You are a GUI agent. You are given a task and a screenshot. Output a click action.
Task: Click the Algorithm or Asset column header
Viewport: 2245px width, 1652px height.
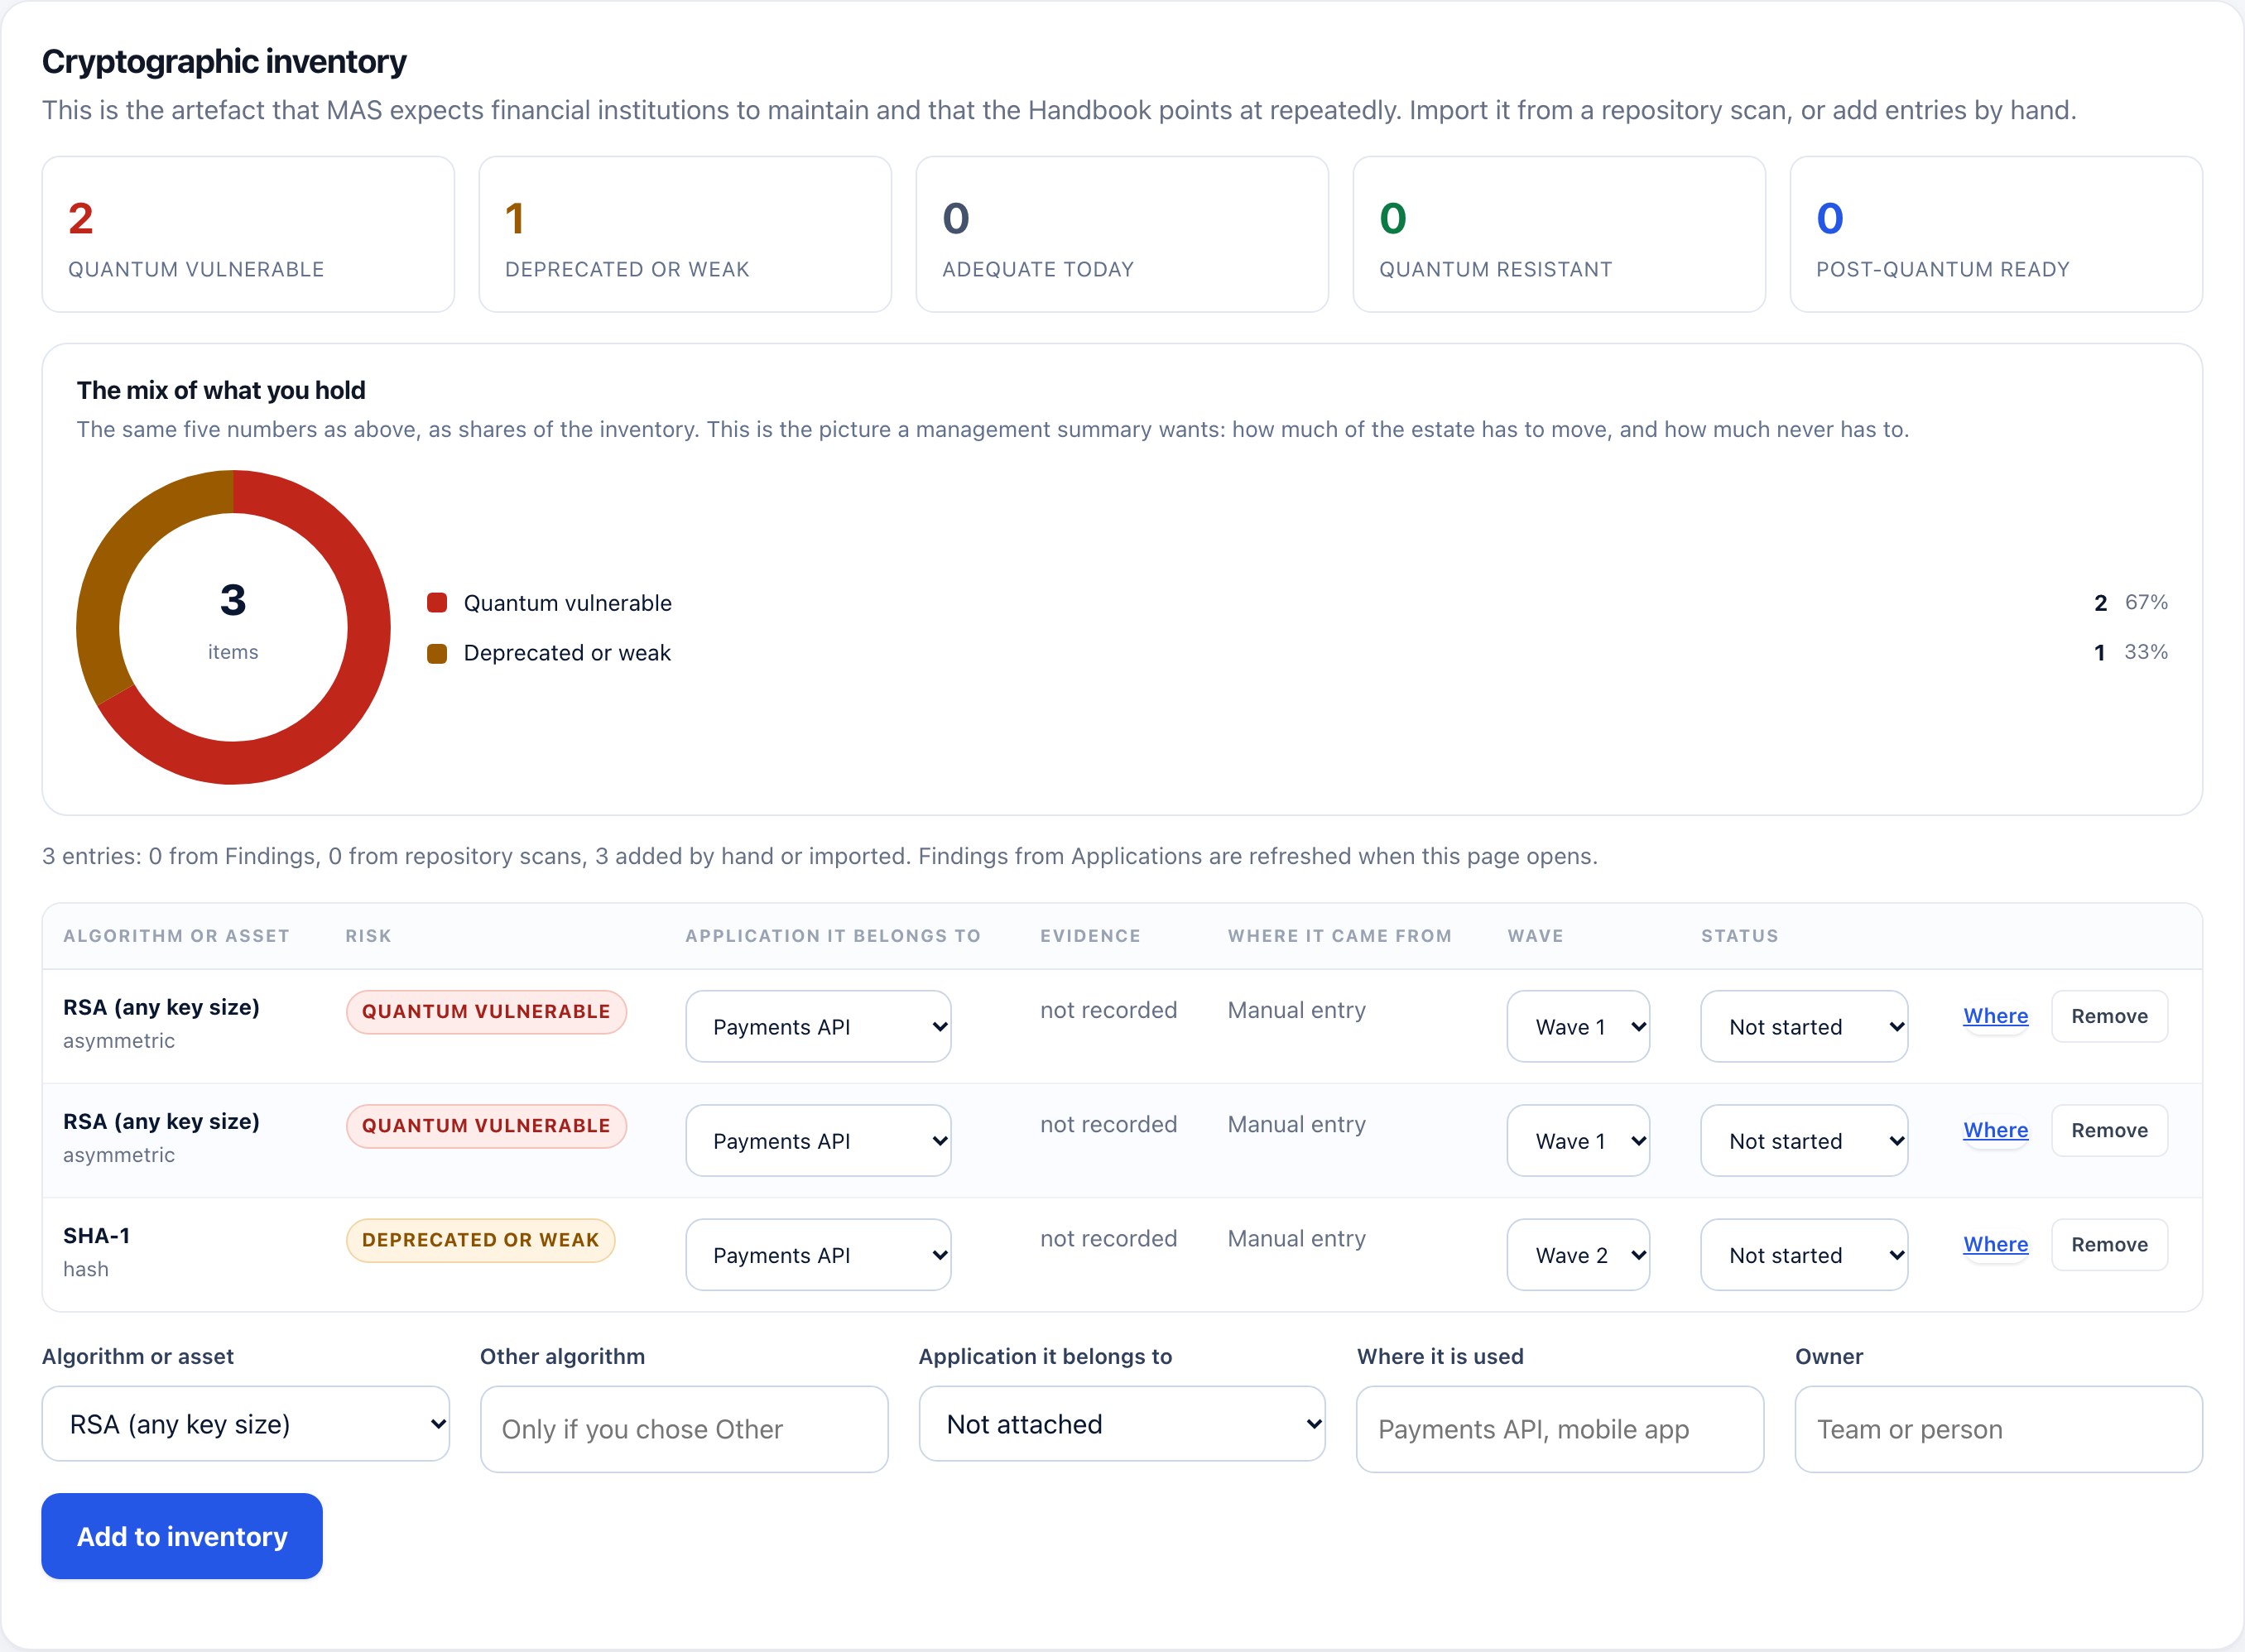pyautogui.click(x=176, y=936)
